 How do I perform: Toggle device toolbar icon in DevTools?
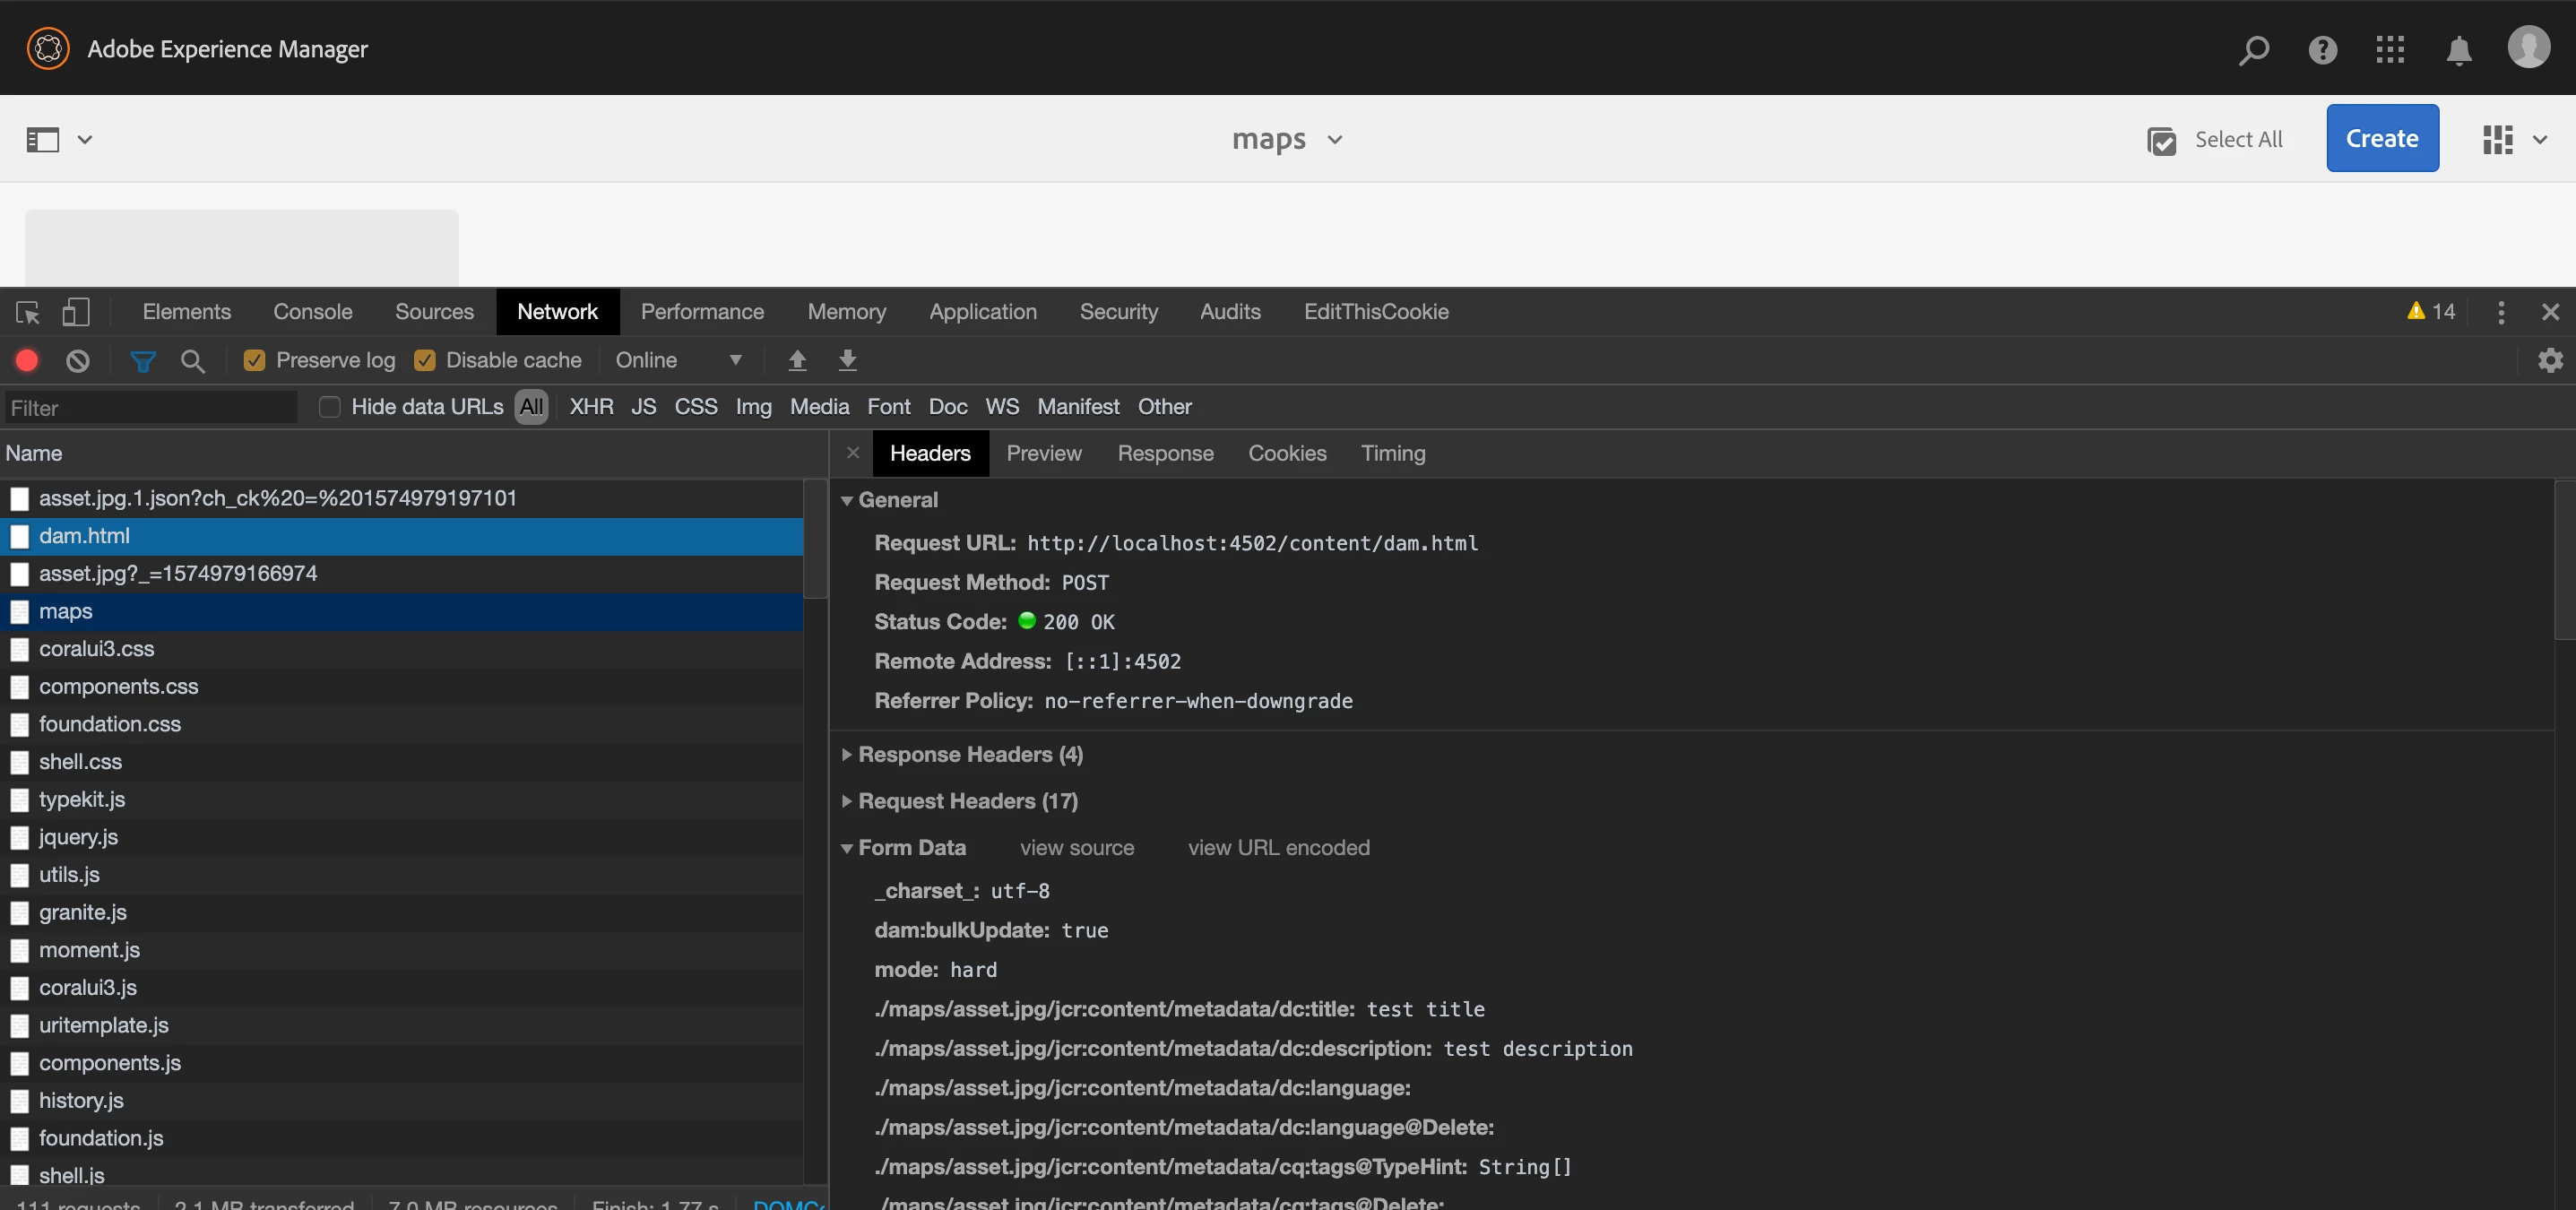click(x=76, y=312)
